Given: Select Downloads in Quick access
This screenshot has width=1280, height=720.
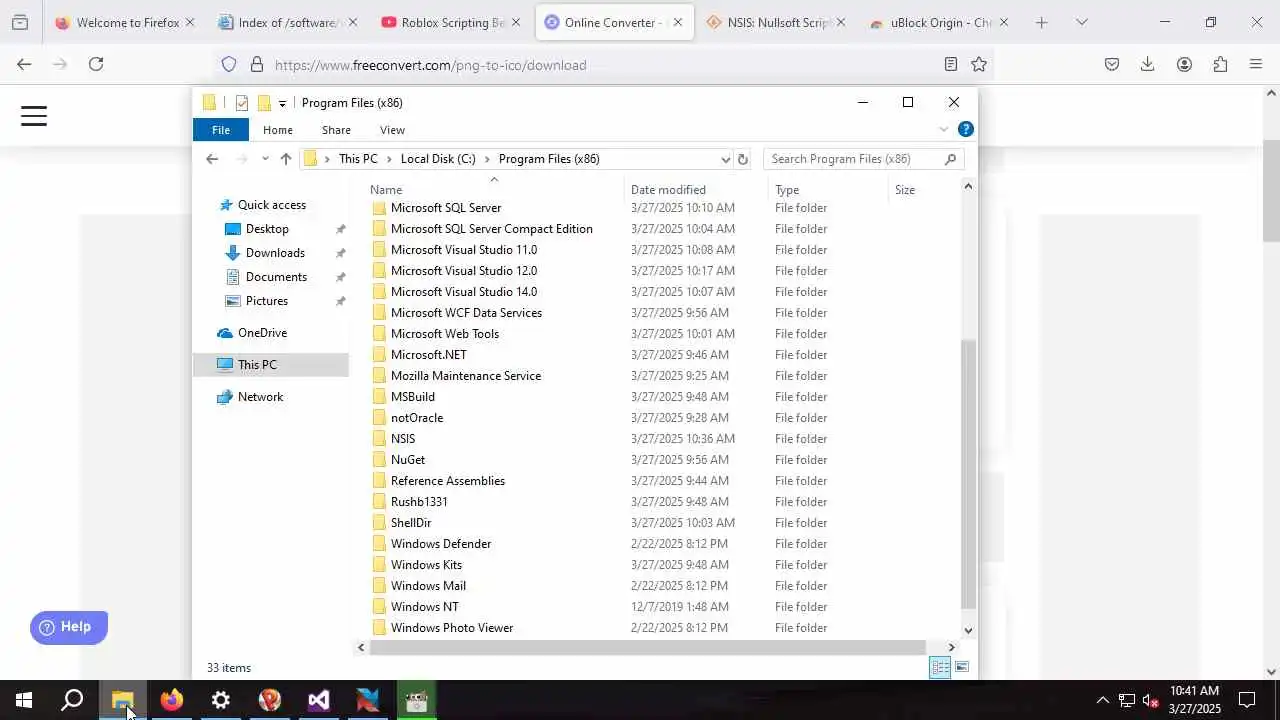Looking at the screenshot, I should click(x=275, y=253).
